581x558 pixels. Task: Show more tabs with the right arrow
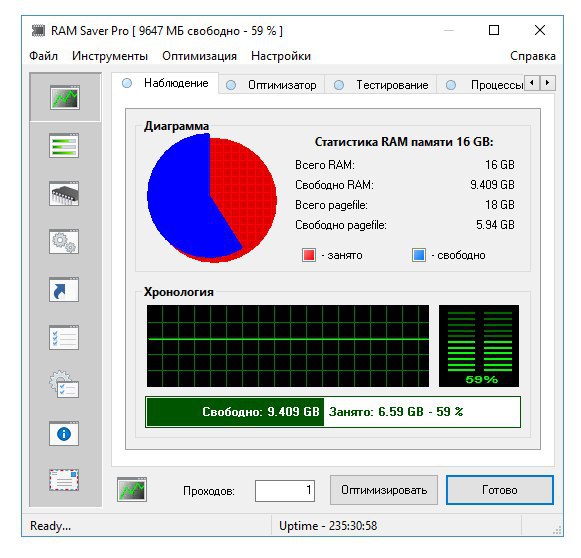tap(548, 83)
